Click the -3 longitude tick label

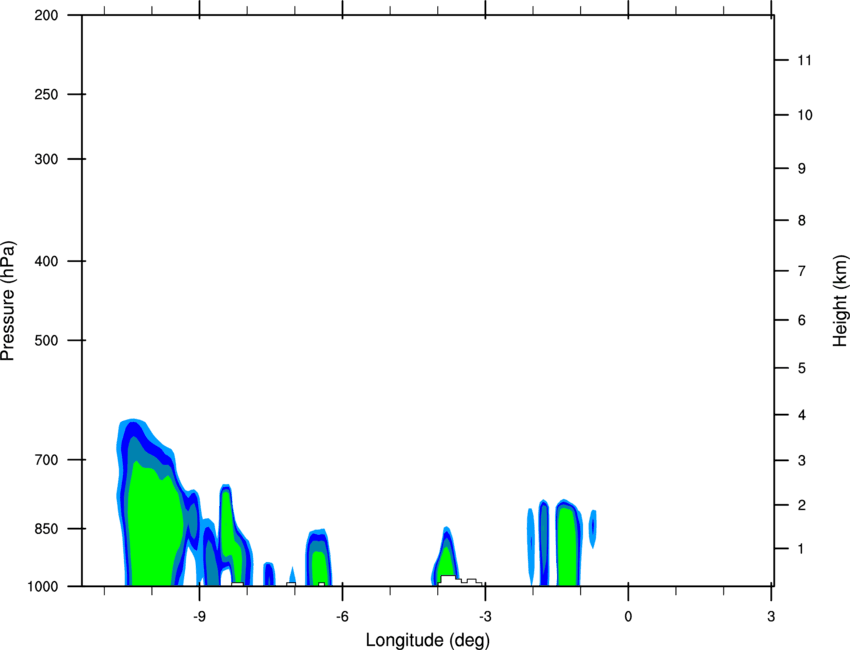485,617
